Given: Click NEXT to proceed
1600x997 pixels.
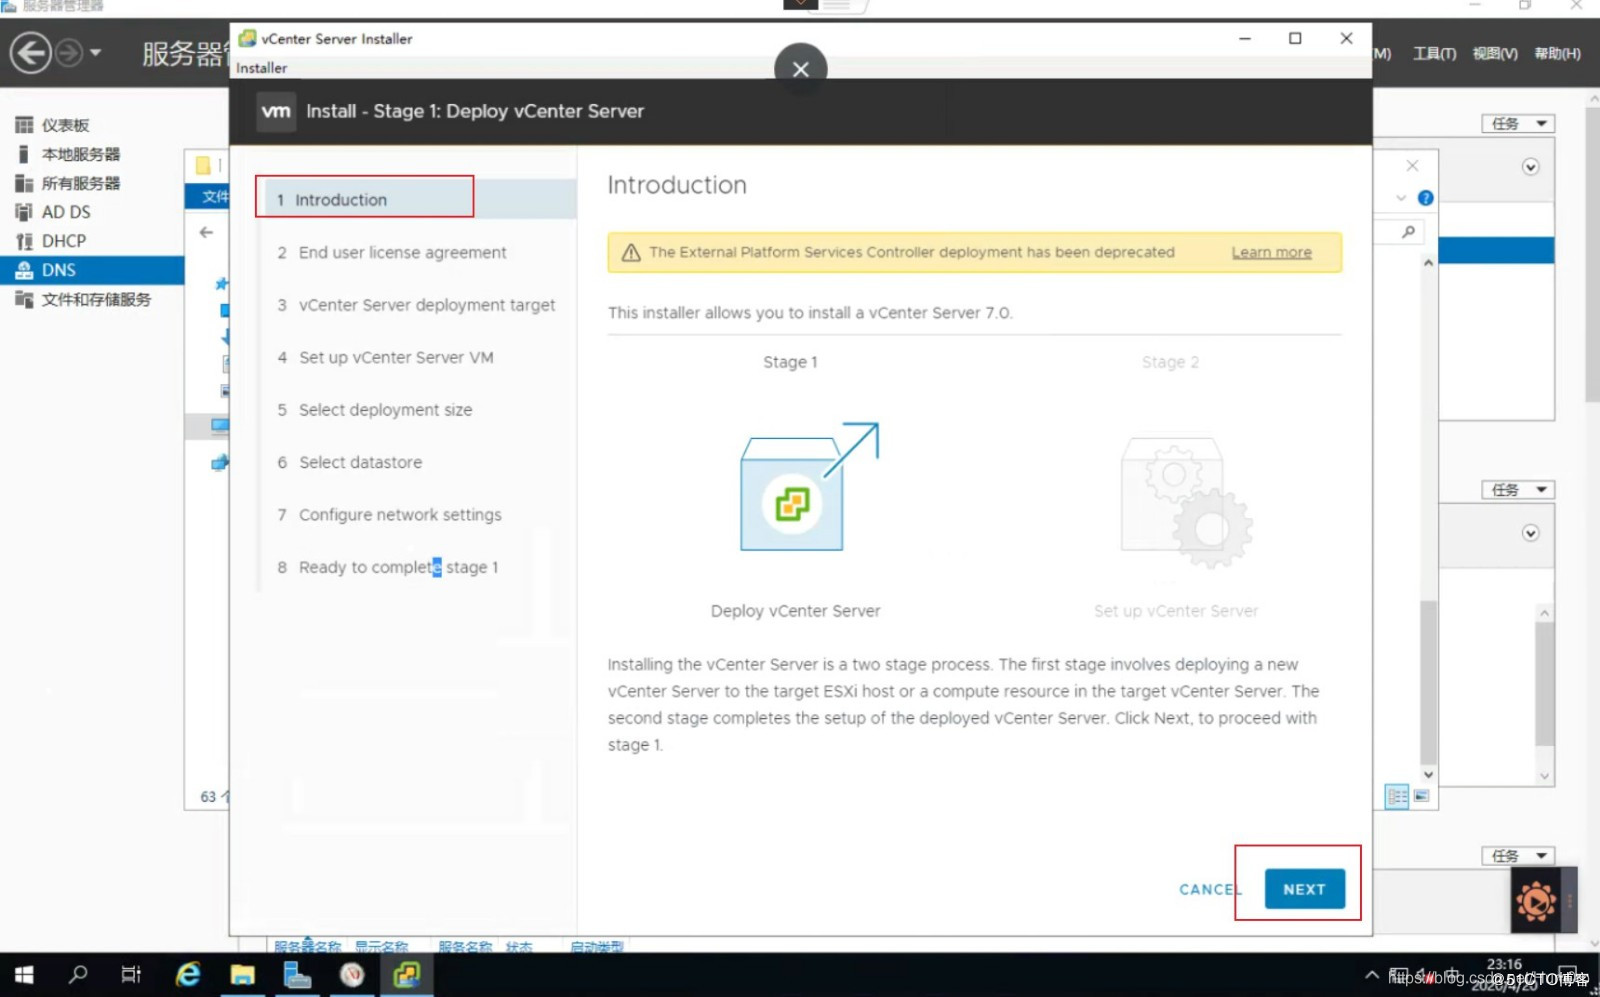Looking at the screenshot, I should coord(1304,889).
